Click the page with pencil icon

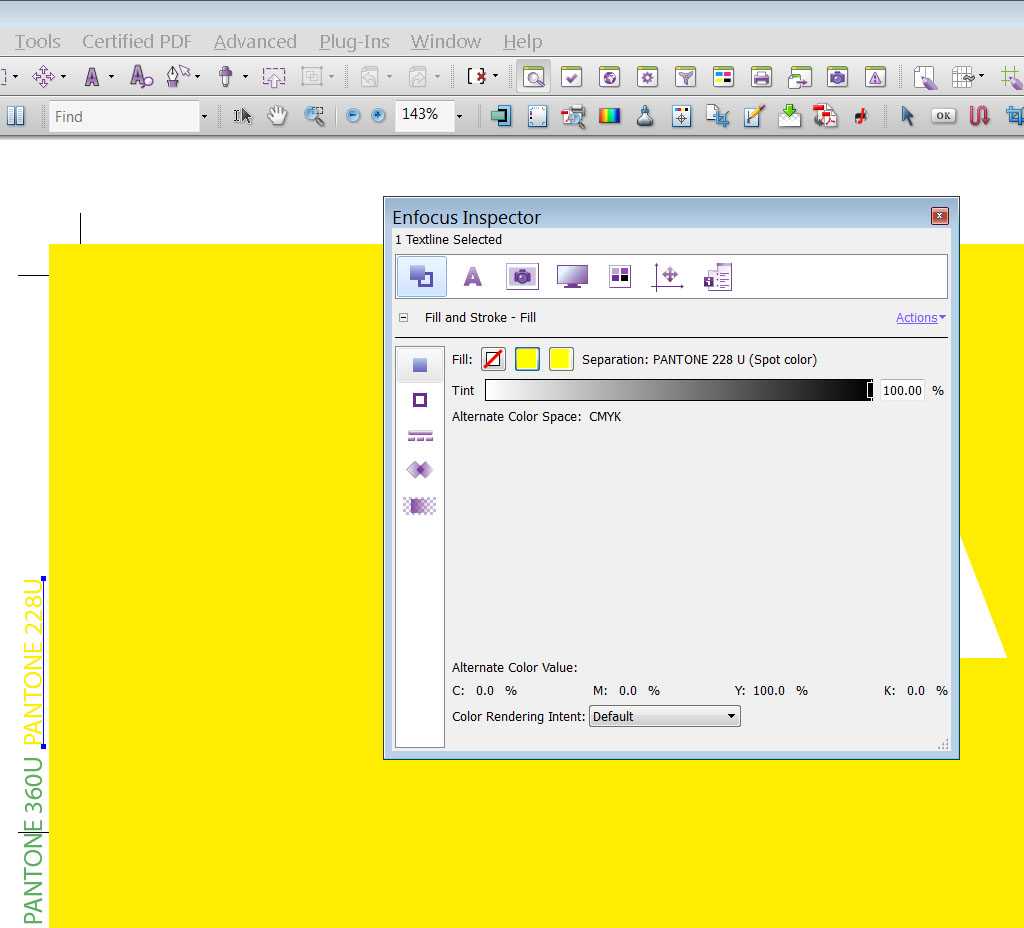[925, 77]
